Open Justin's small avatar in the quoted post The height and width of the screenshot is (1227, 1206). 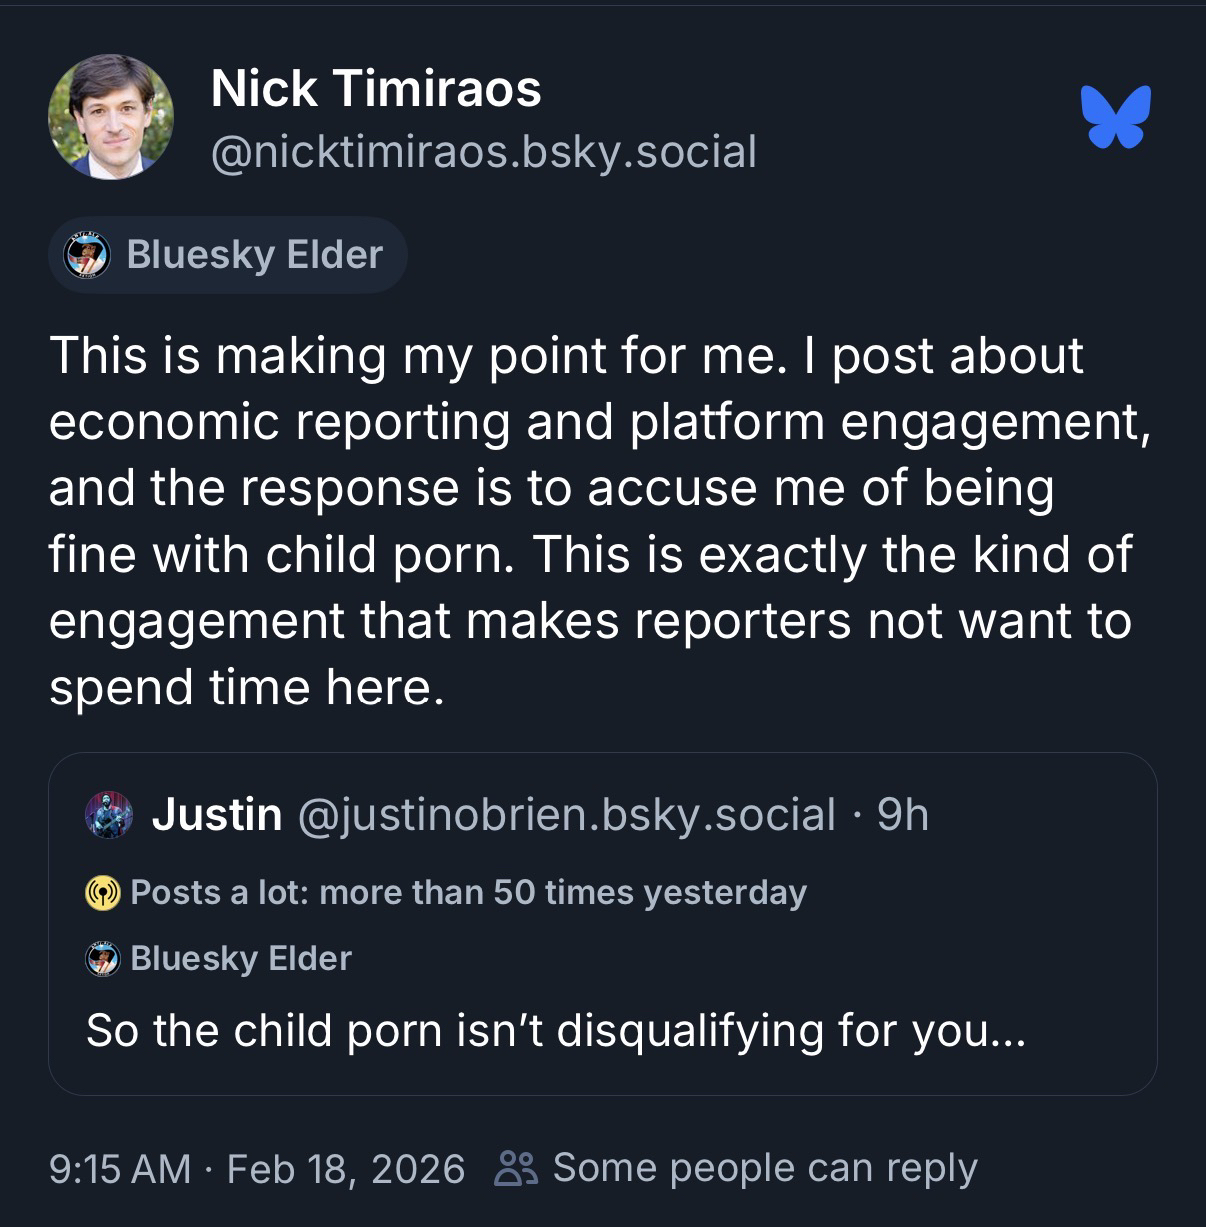coord(109,815)
